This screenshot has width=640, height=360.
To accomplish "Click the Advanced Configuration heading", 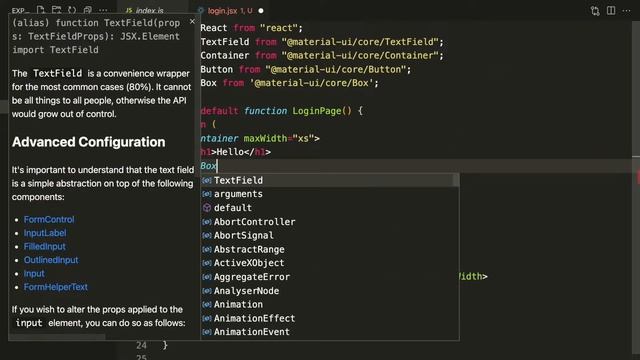I will (x=89, y=142).
